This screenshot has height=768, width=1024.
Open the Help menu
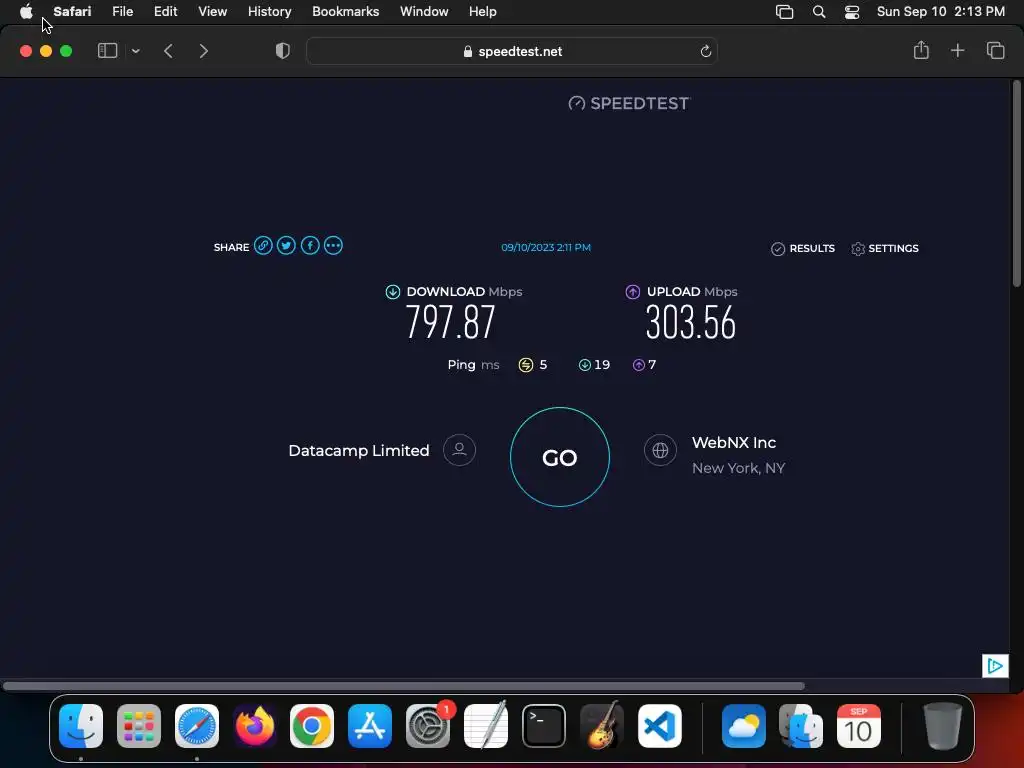(483, 11)
